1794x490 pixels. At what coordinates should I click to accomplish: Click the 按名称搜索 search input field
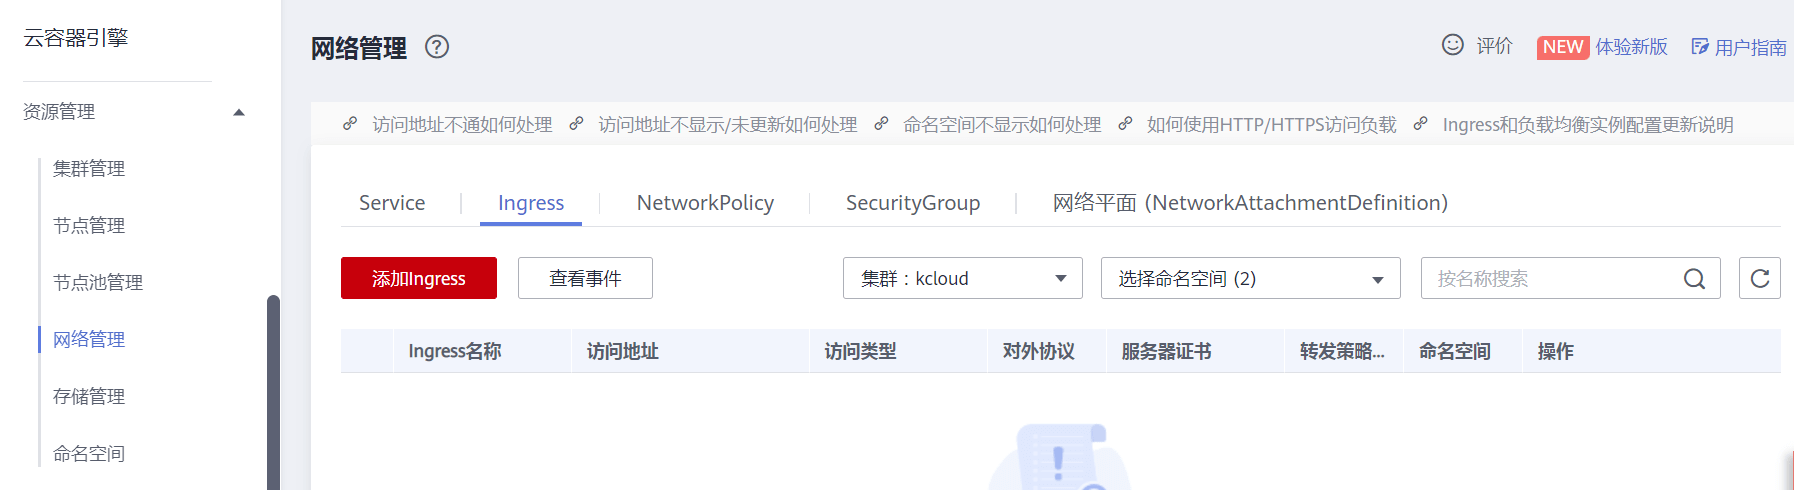tap(1550, 278)
